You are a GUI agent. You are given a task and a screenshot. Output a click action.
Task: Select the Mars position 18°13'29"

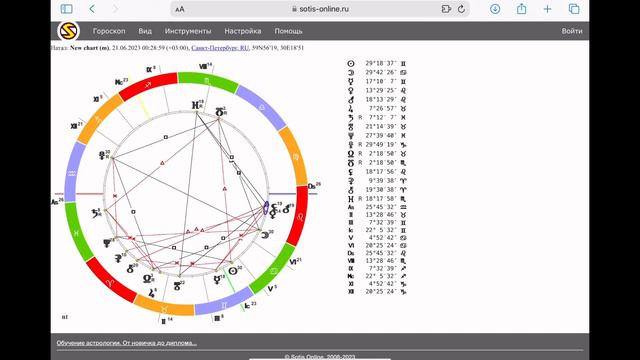coord(381,100)
